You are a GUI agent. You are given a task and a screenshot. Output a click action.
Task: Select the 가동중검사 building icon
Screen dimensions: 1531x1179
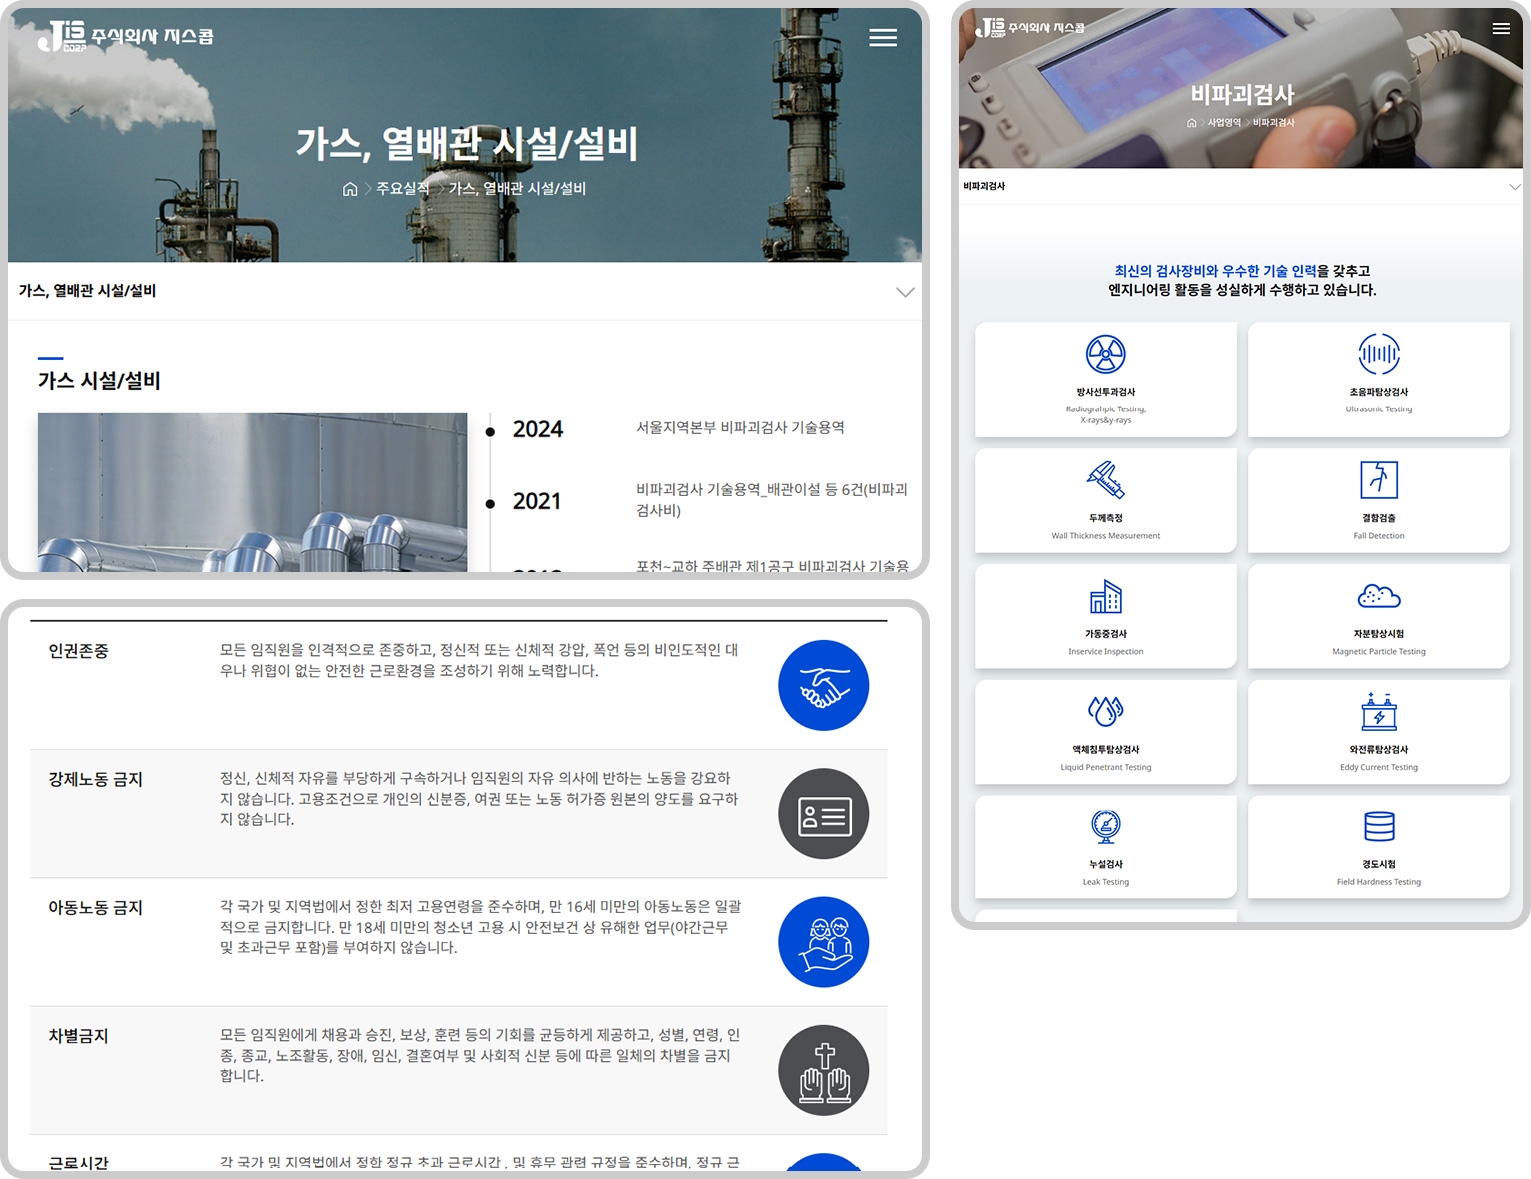click(1106, 596)
